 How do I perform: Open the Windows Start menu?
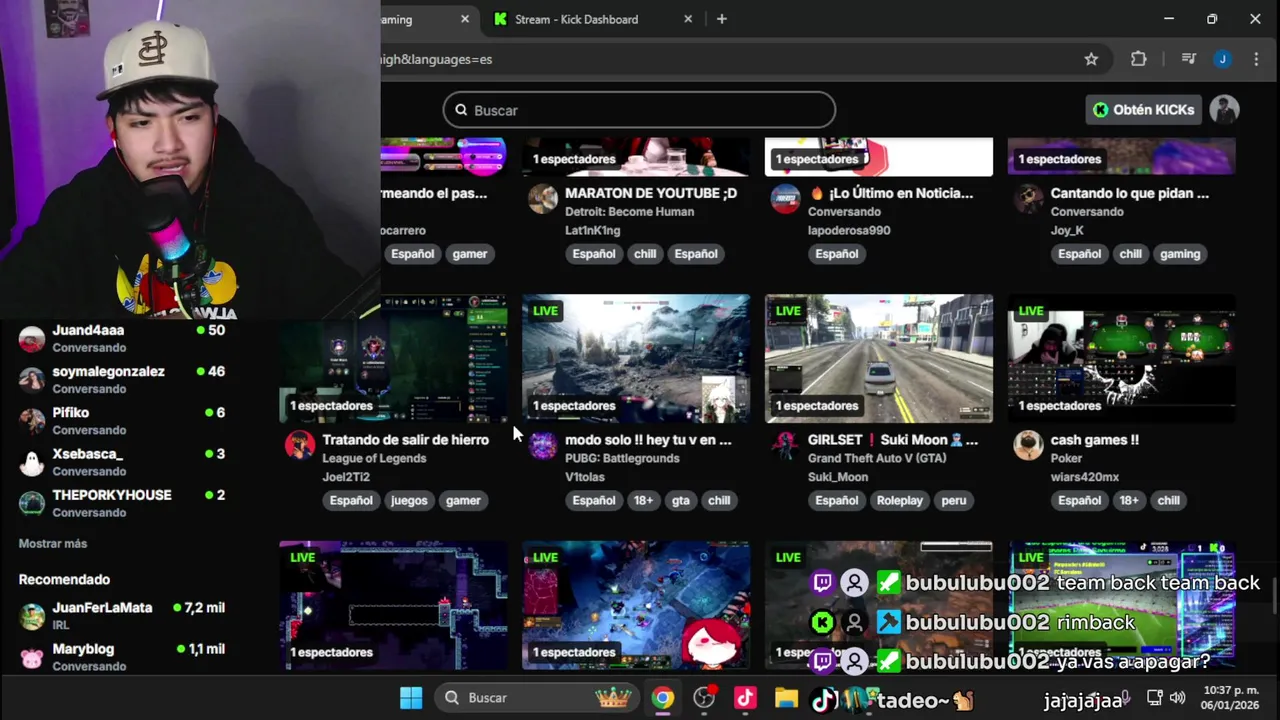point(411,698)
